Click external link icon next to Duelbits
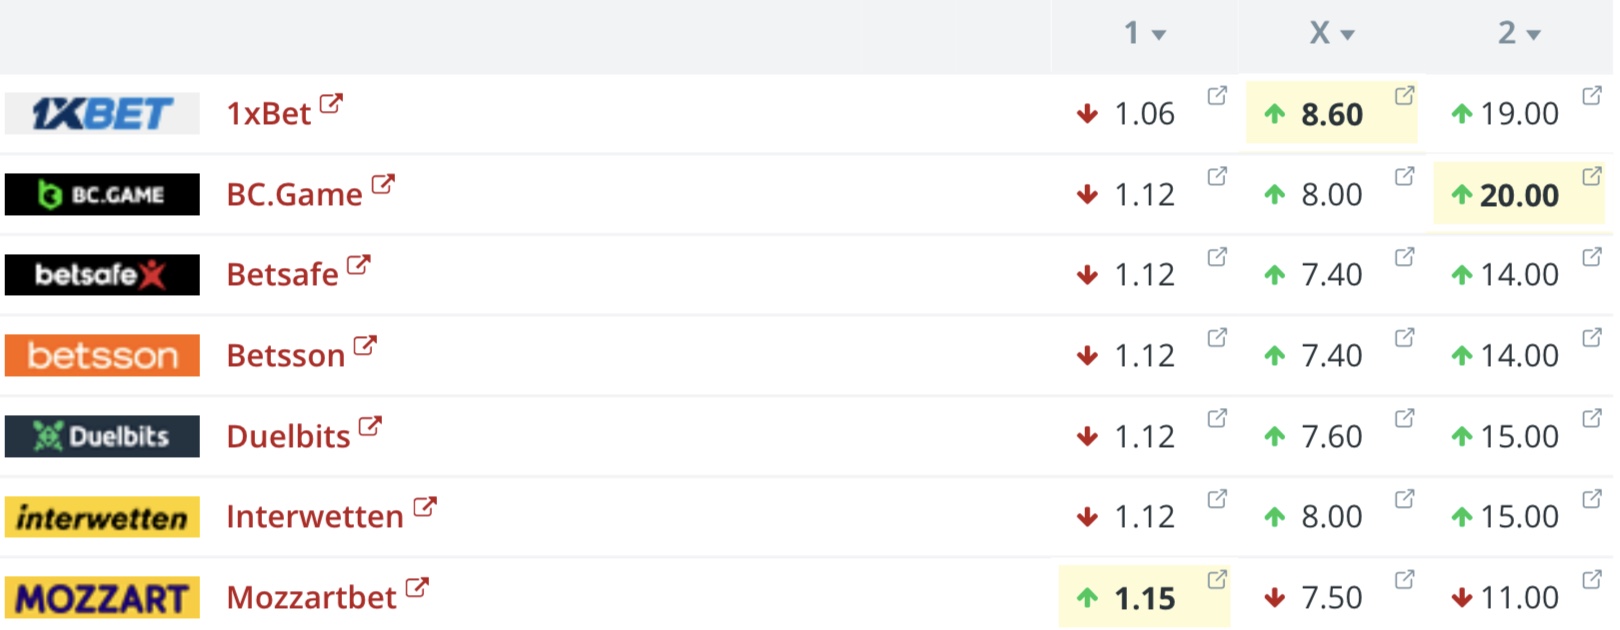The height and width of the screenshot is (630, 1620). pyautogui.click(x=370, y=426)
